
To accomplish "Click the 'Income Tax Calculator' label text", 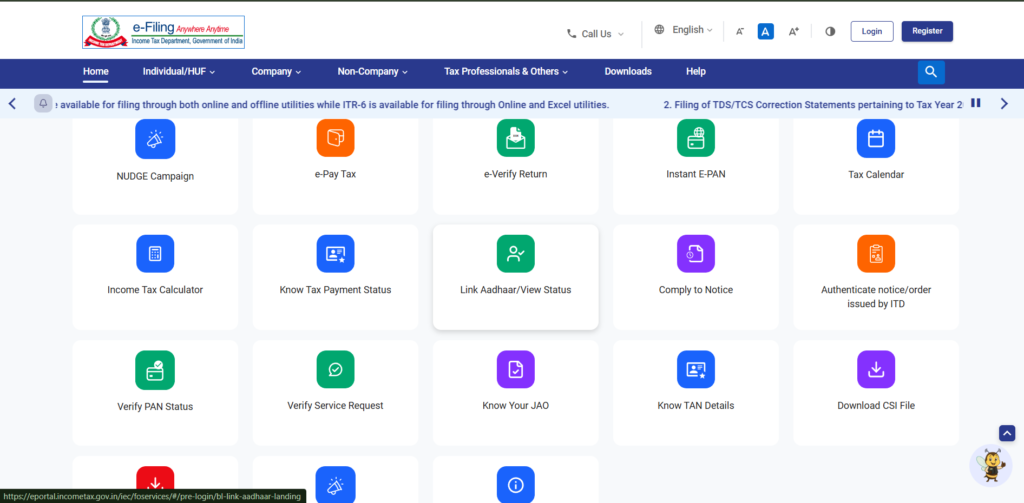I will coord(155,290).
